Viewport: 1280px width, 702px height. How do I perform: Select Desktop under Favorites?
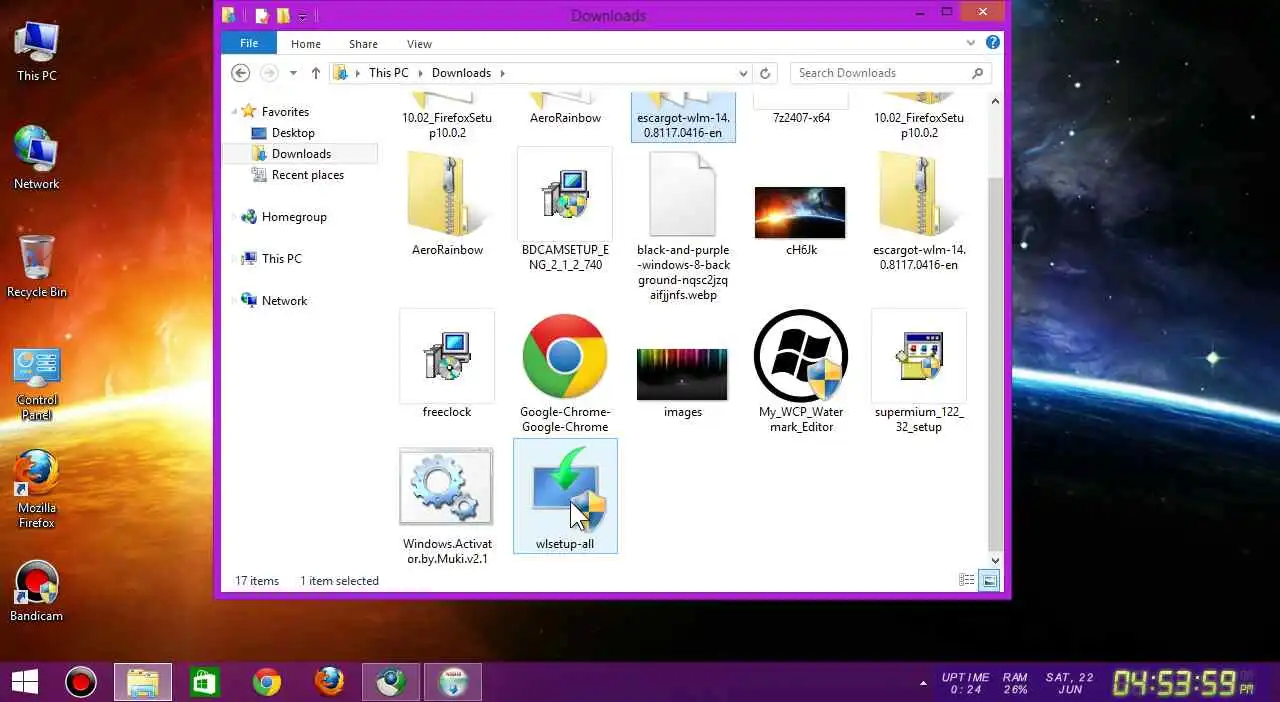pos(293,133)
